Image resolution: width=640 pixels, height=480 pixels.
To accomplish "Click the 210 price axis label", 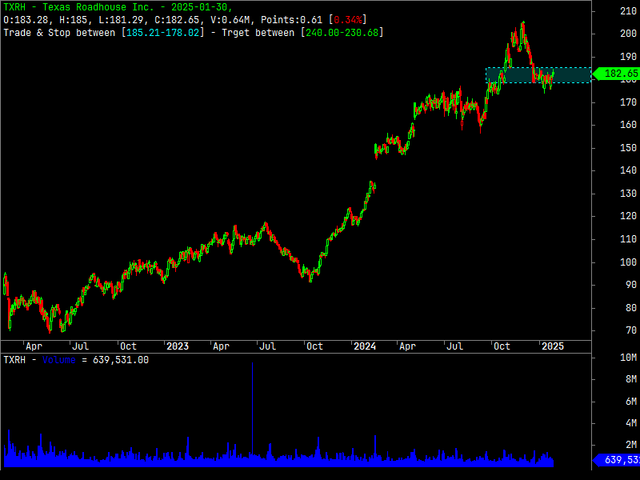I will coord(628,11).
